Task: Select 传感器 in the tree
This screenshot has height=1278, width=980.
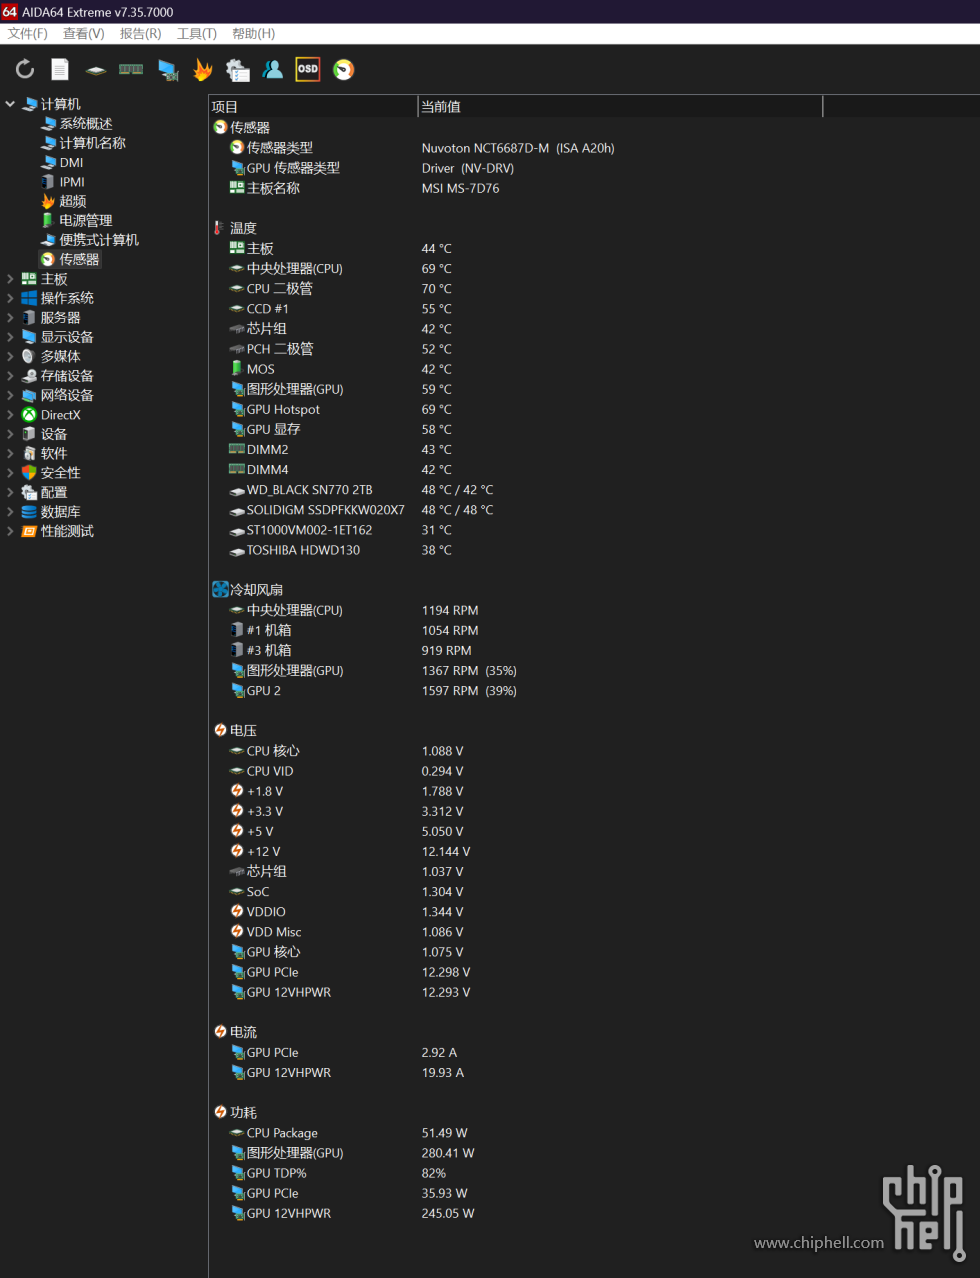Action: tap(79, 259)
